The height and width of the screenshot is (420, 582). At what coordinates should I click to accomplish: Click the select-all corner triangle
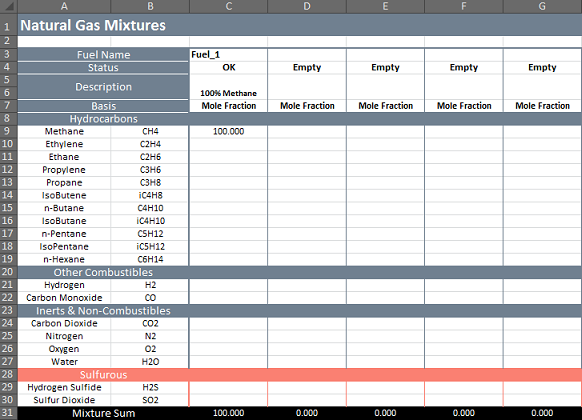point(9,6)
